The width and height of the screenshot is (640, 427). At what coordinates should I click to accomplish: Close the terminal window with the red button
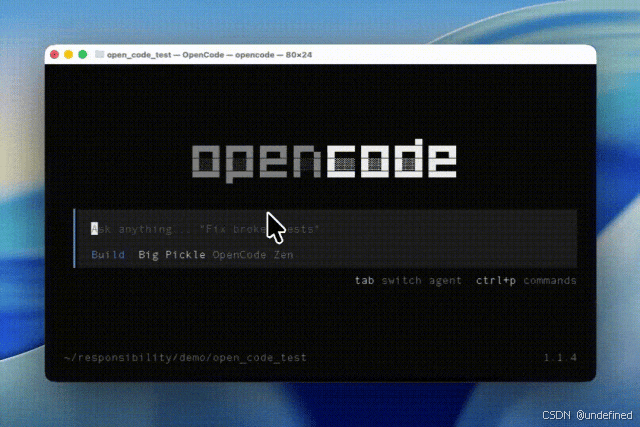tap(54, 54)
